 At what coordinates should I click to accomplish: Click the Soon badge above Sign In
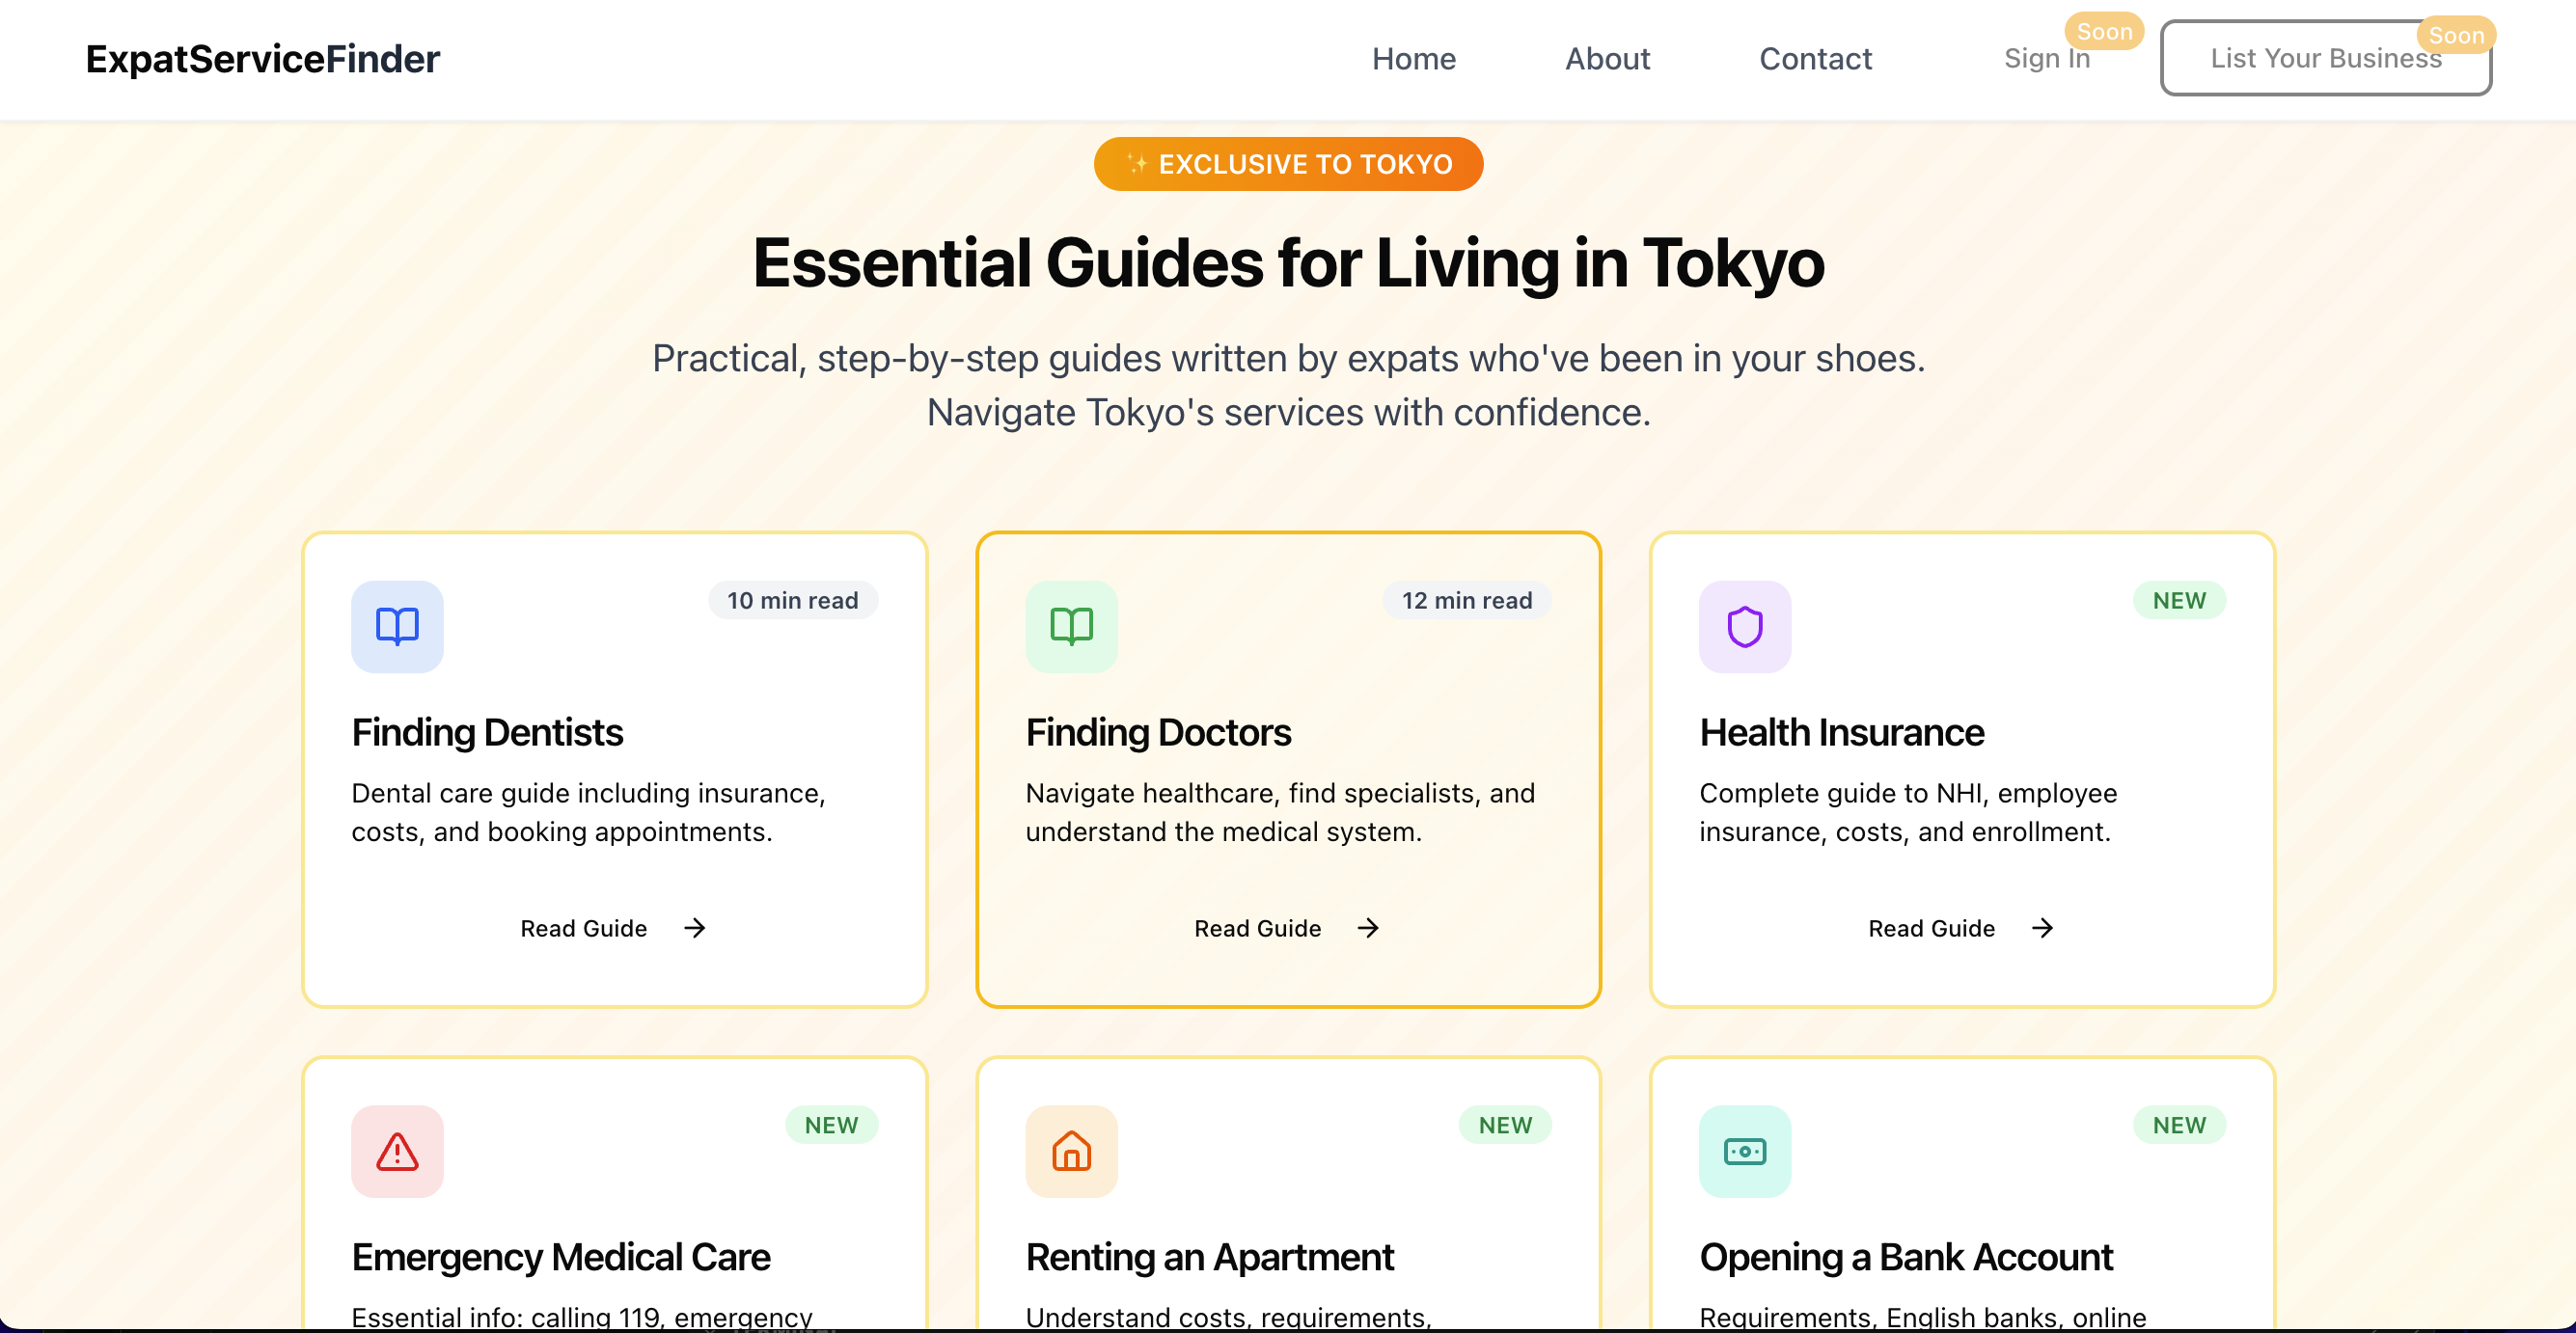click(2105, 32)
